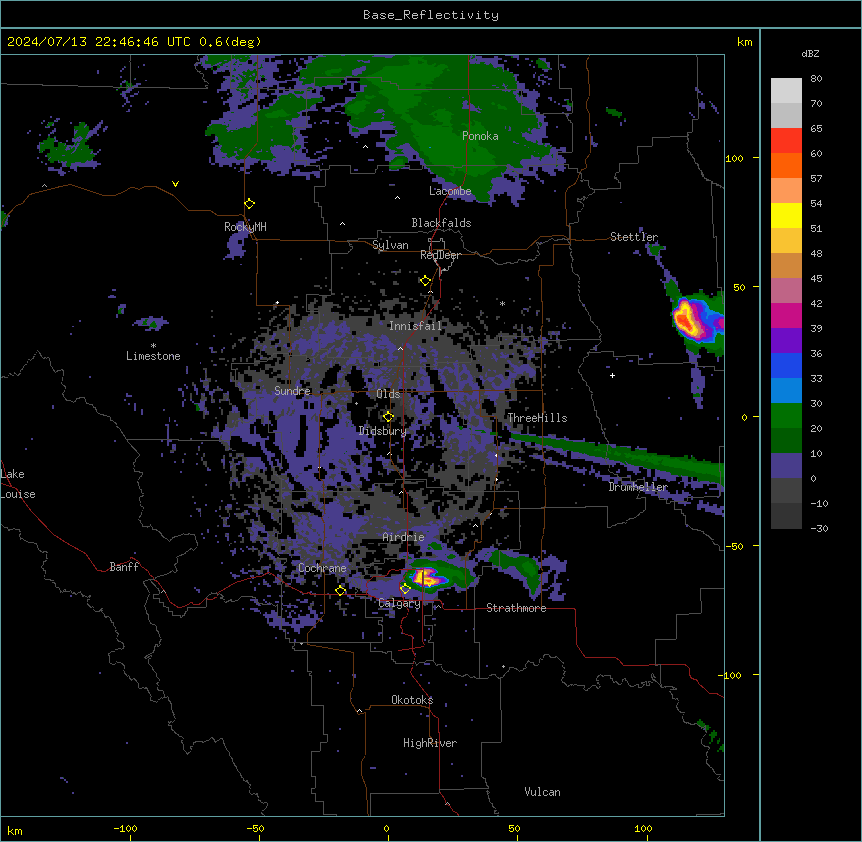Click the Blackfalds city label
This screenshot has width=862, height=842.
coord(441,223)
